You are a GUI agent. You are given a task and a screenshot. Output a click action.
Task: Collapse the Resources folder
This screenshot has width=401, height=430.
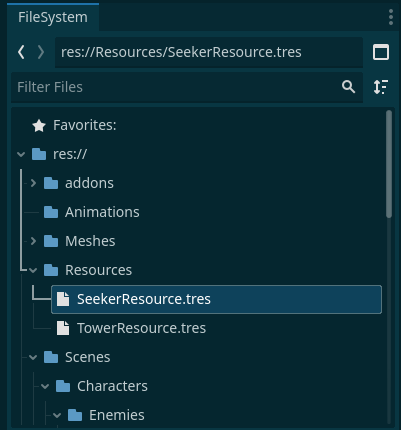pyautogui.click(x=33, y=270)
